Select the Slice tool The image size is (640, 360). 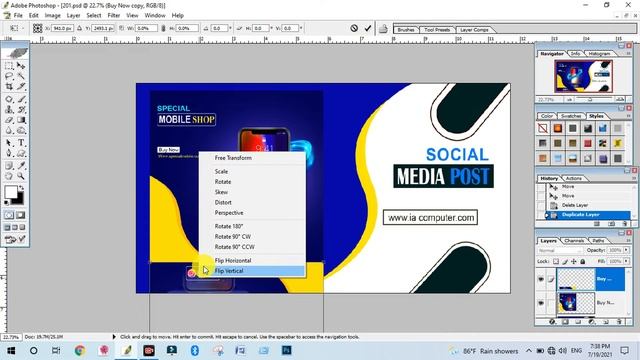[21, 87]
